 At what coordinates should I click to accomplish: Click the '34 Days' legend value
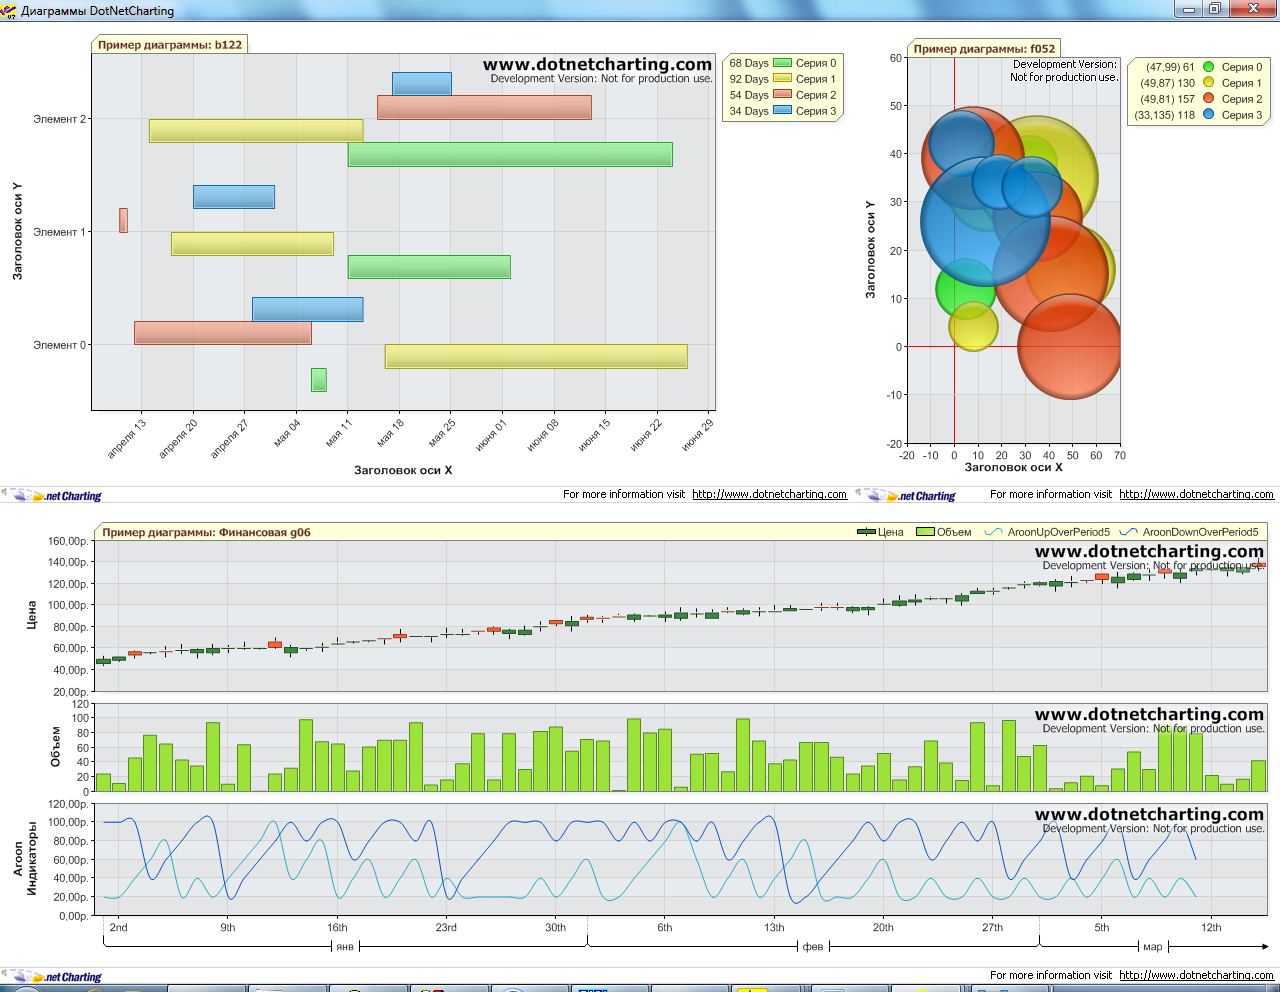pyautogui.click(x=749, y=111)
